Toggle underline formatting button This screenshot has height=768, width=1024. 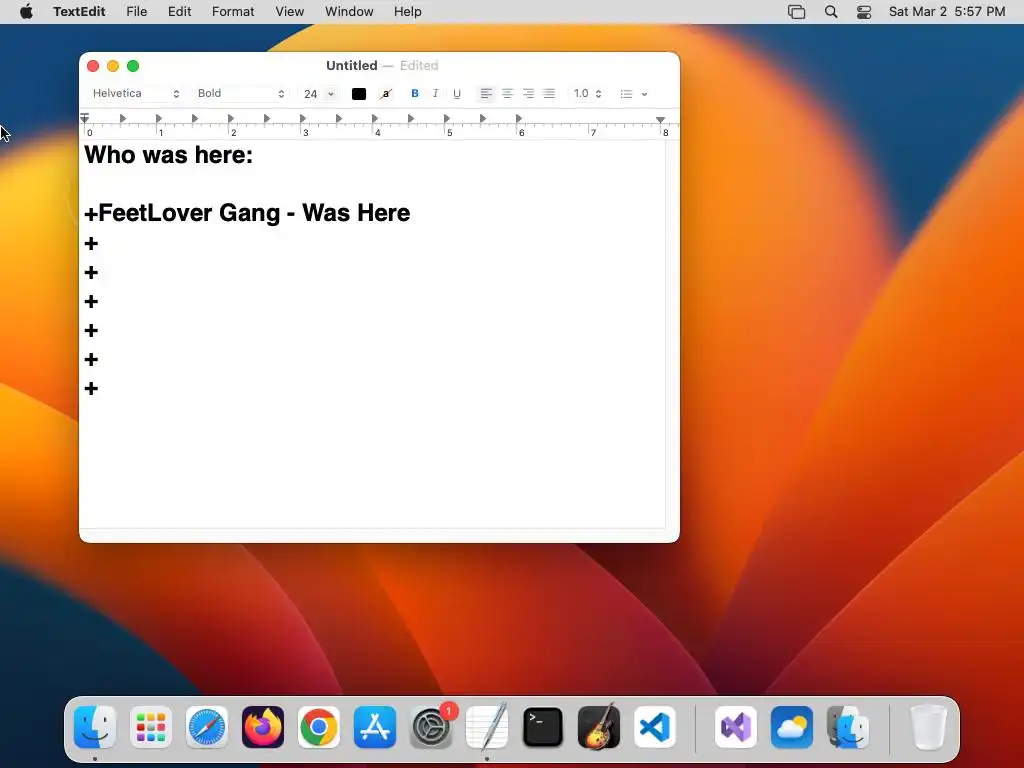click(457, 94)
